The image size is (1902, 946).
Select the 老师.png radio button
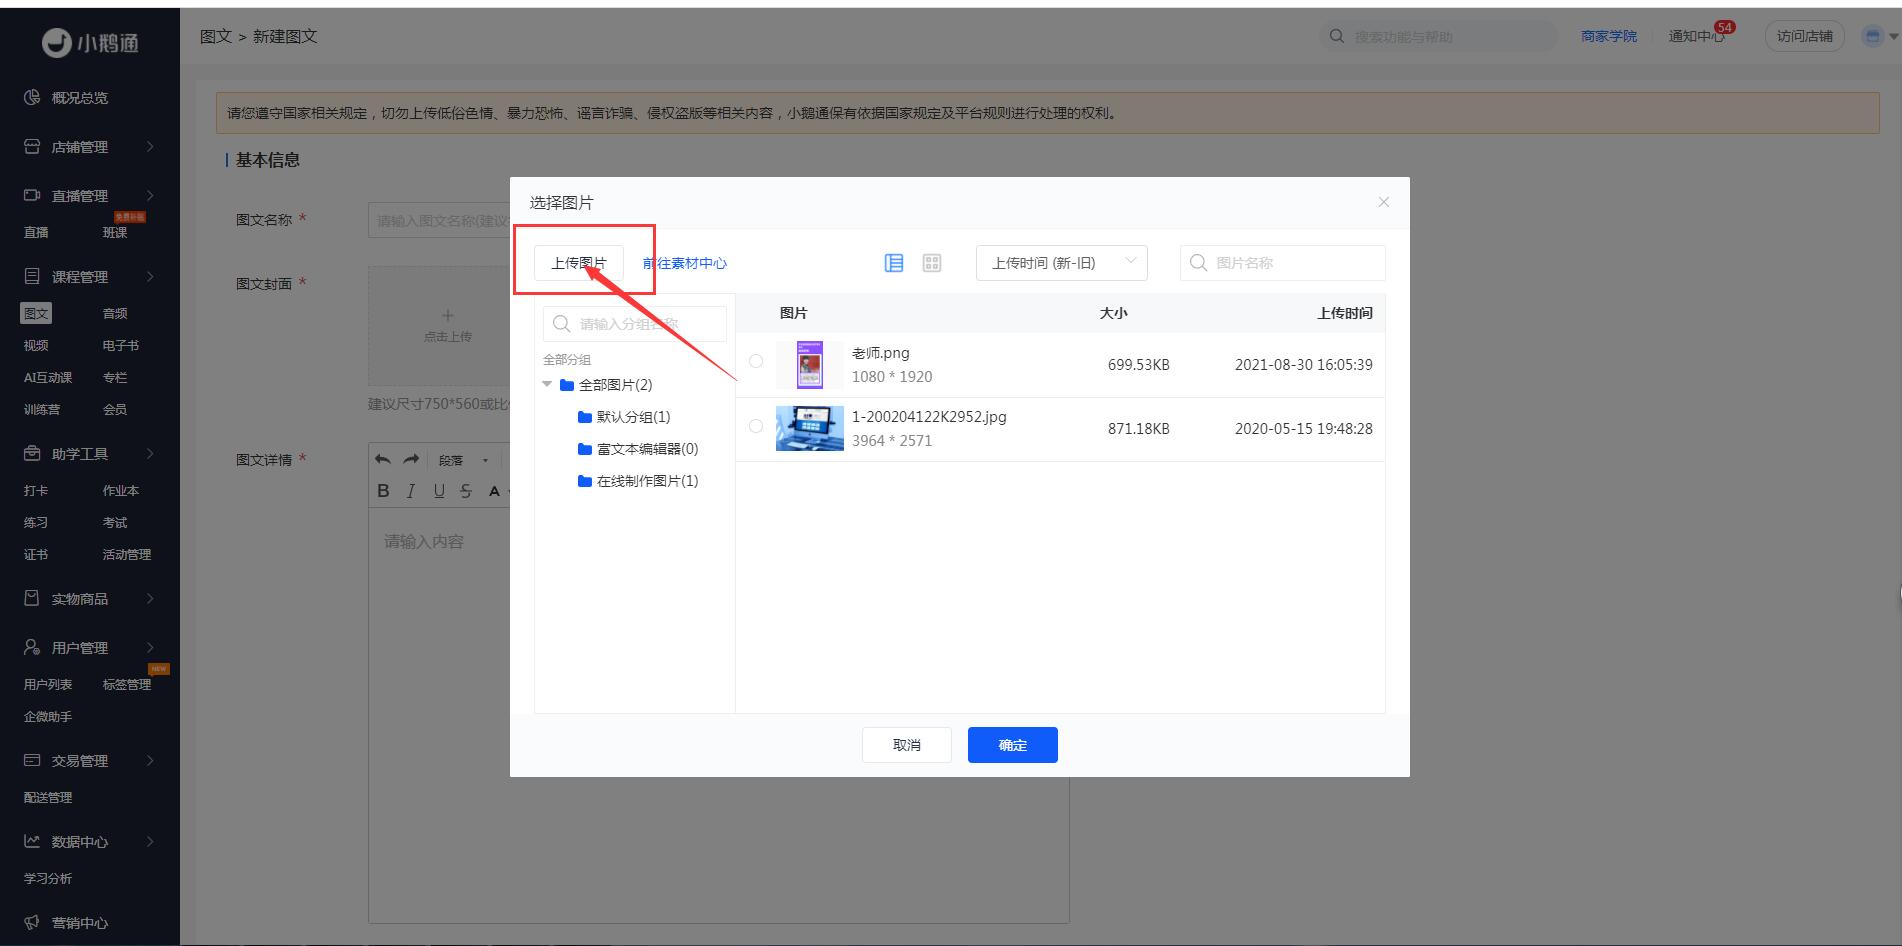pos(756,362)
